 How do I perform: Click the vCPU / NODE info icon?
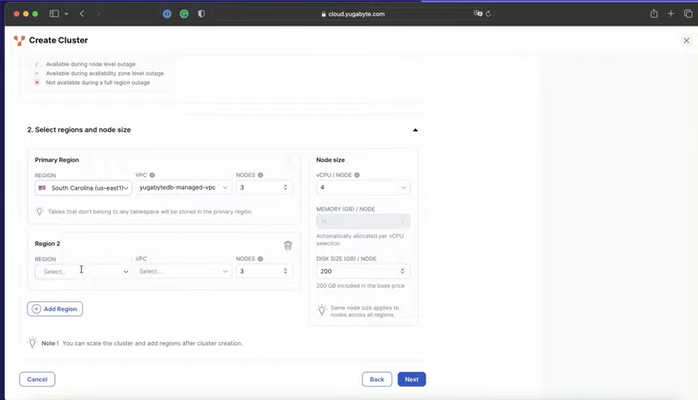coord(357,175)
